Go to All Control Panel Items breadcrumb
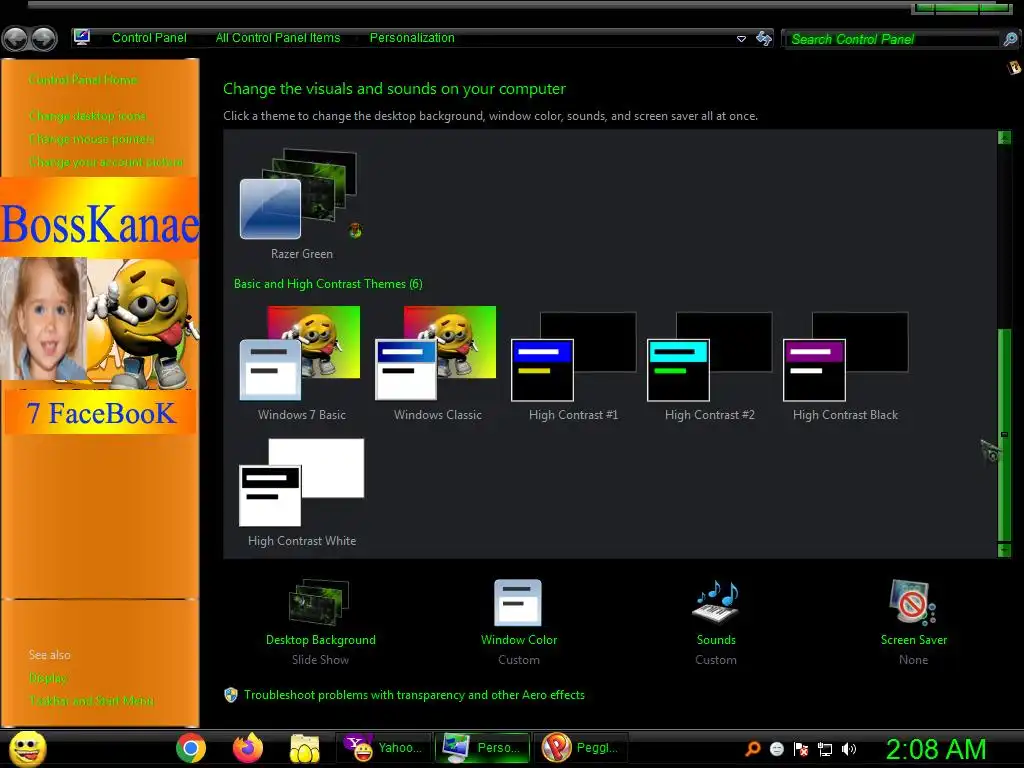Image resolution: width=1024 pixels, height=768 pixels. click(278, 38)
